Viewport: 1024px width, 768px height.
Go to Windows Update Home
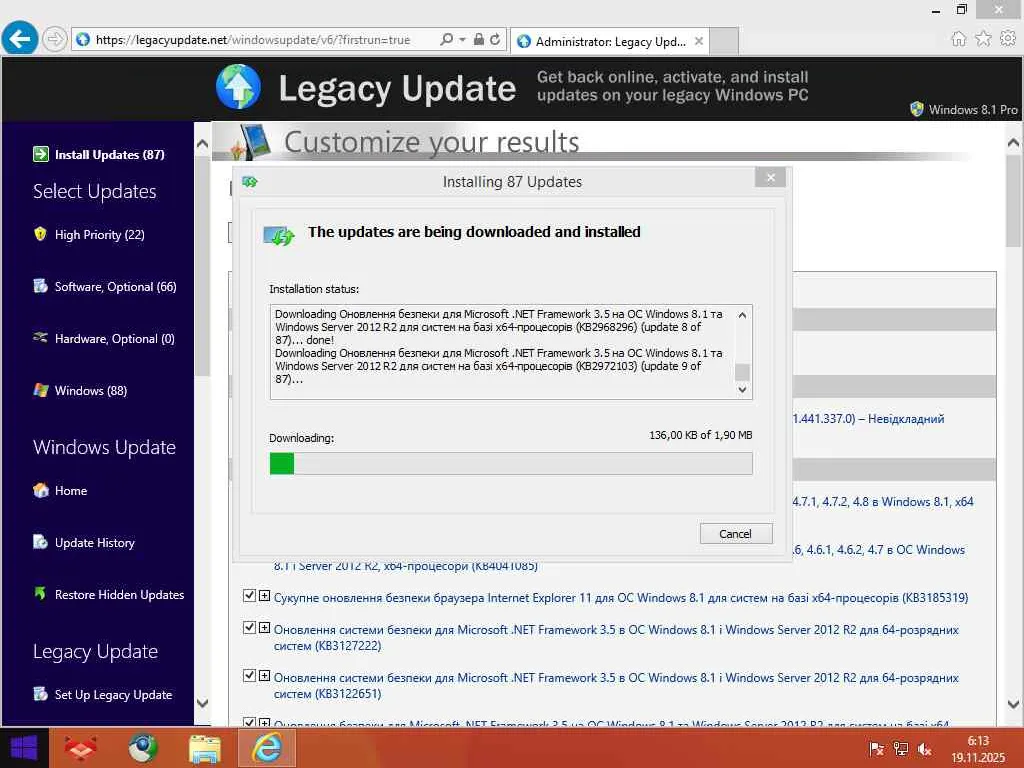click(x=71, y=490)
